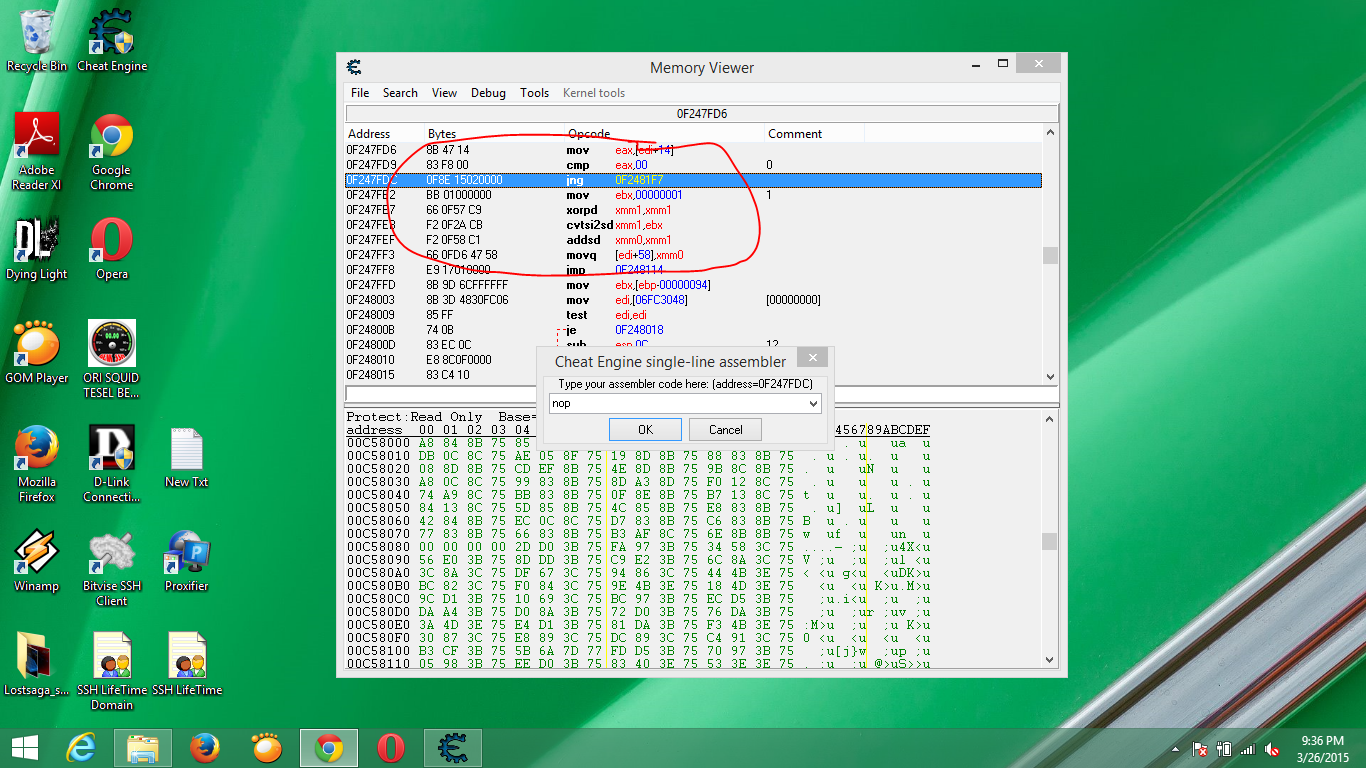The height and width of the screenshot is (768, 1366).
Task: Expand the assembler code input dropdown
Action: pyautogui.click(x=813, y=403)
